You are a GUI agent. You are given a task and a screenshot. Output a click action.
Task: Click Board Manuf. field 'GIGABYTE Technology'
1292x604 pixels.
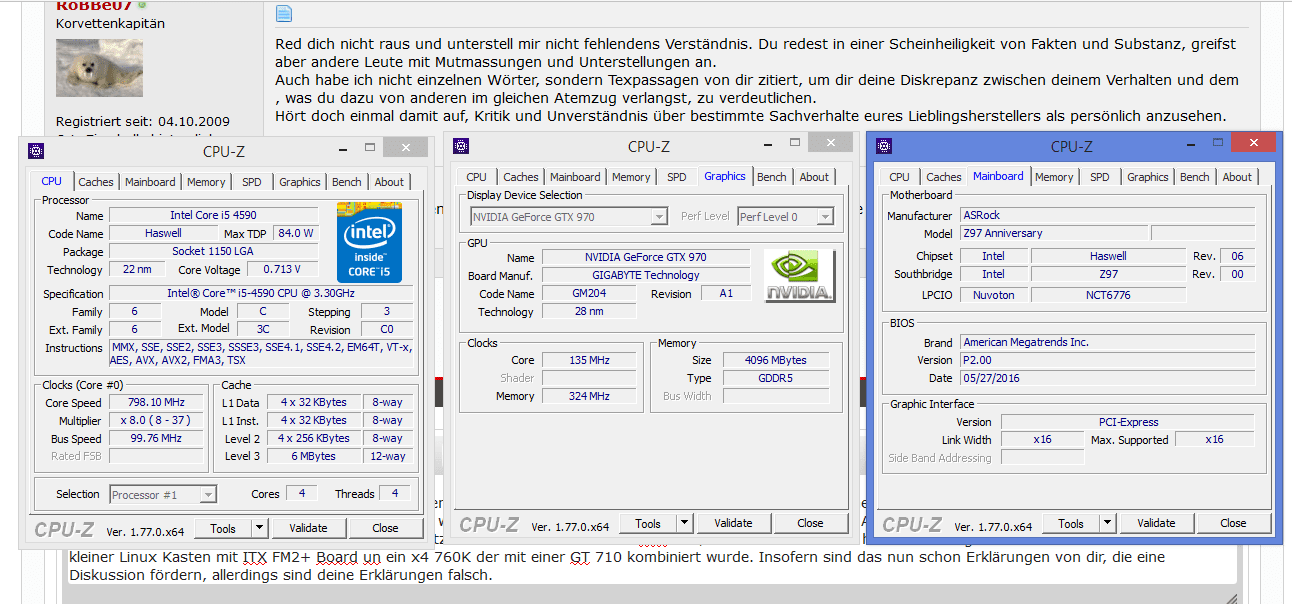click(x=646, y=275)
